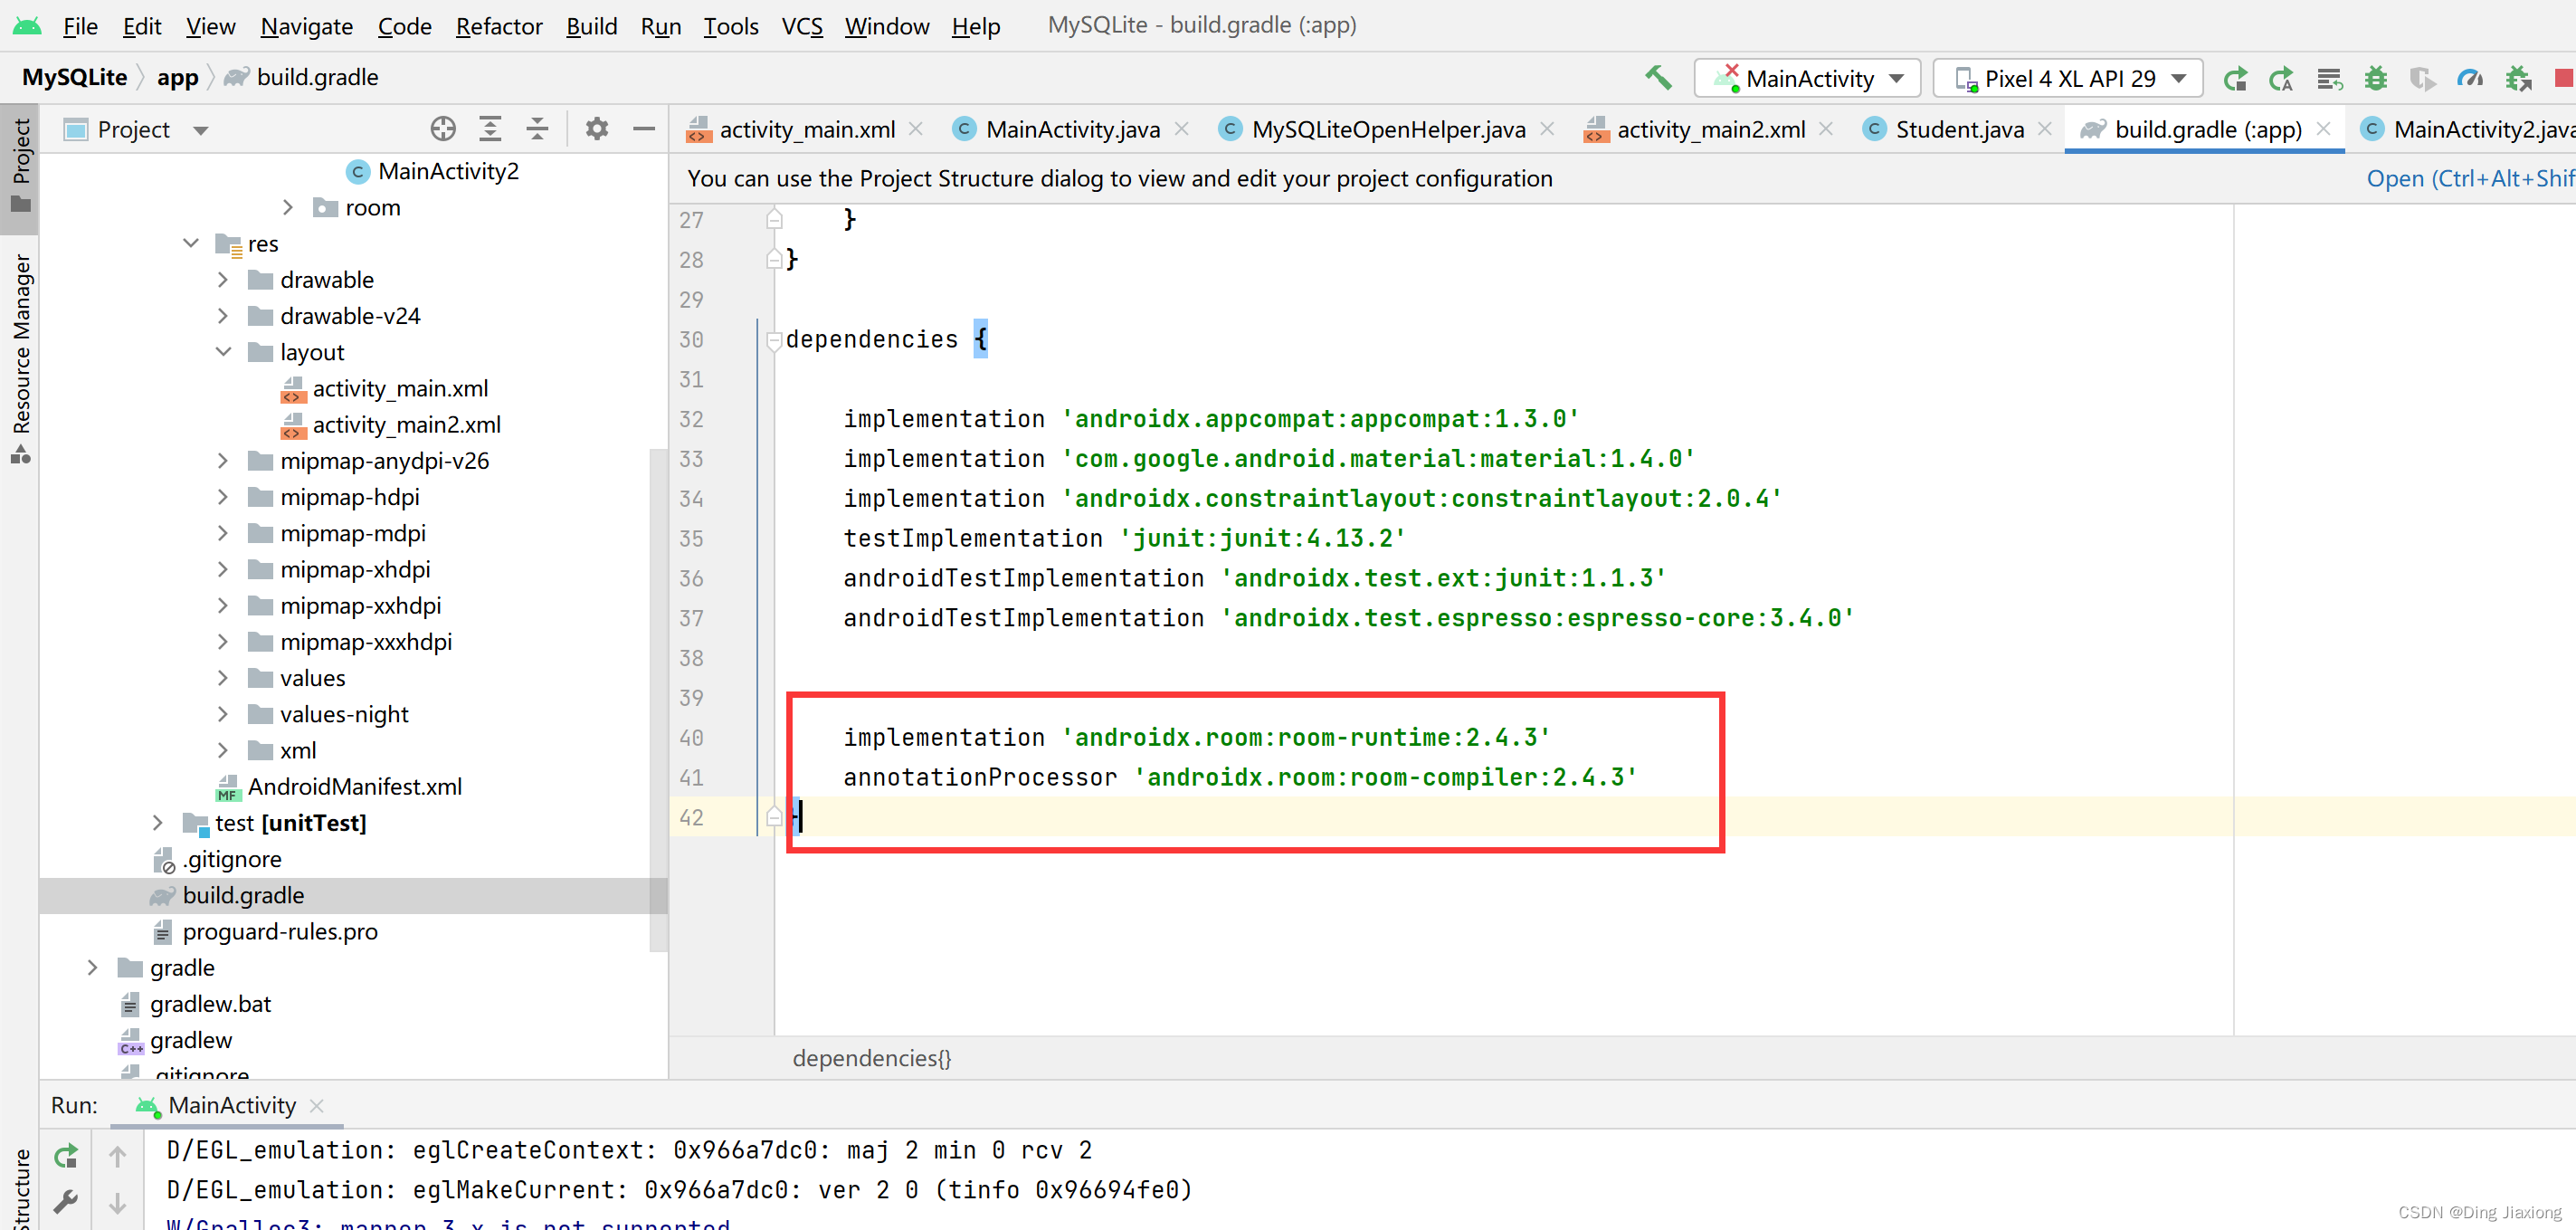
Task: Toggle the Project tool window sidebar
Action: click(x=20, y=165)
